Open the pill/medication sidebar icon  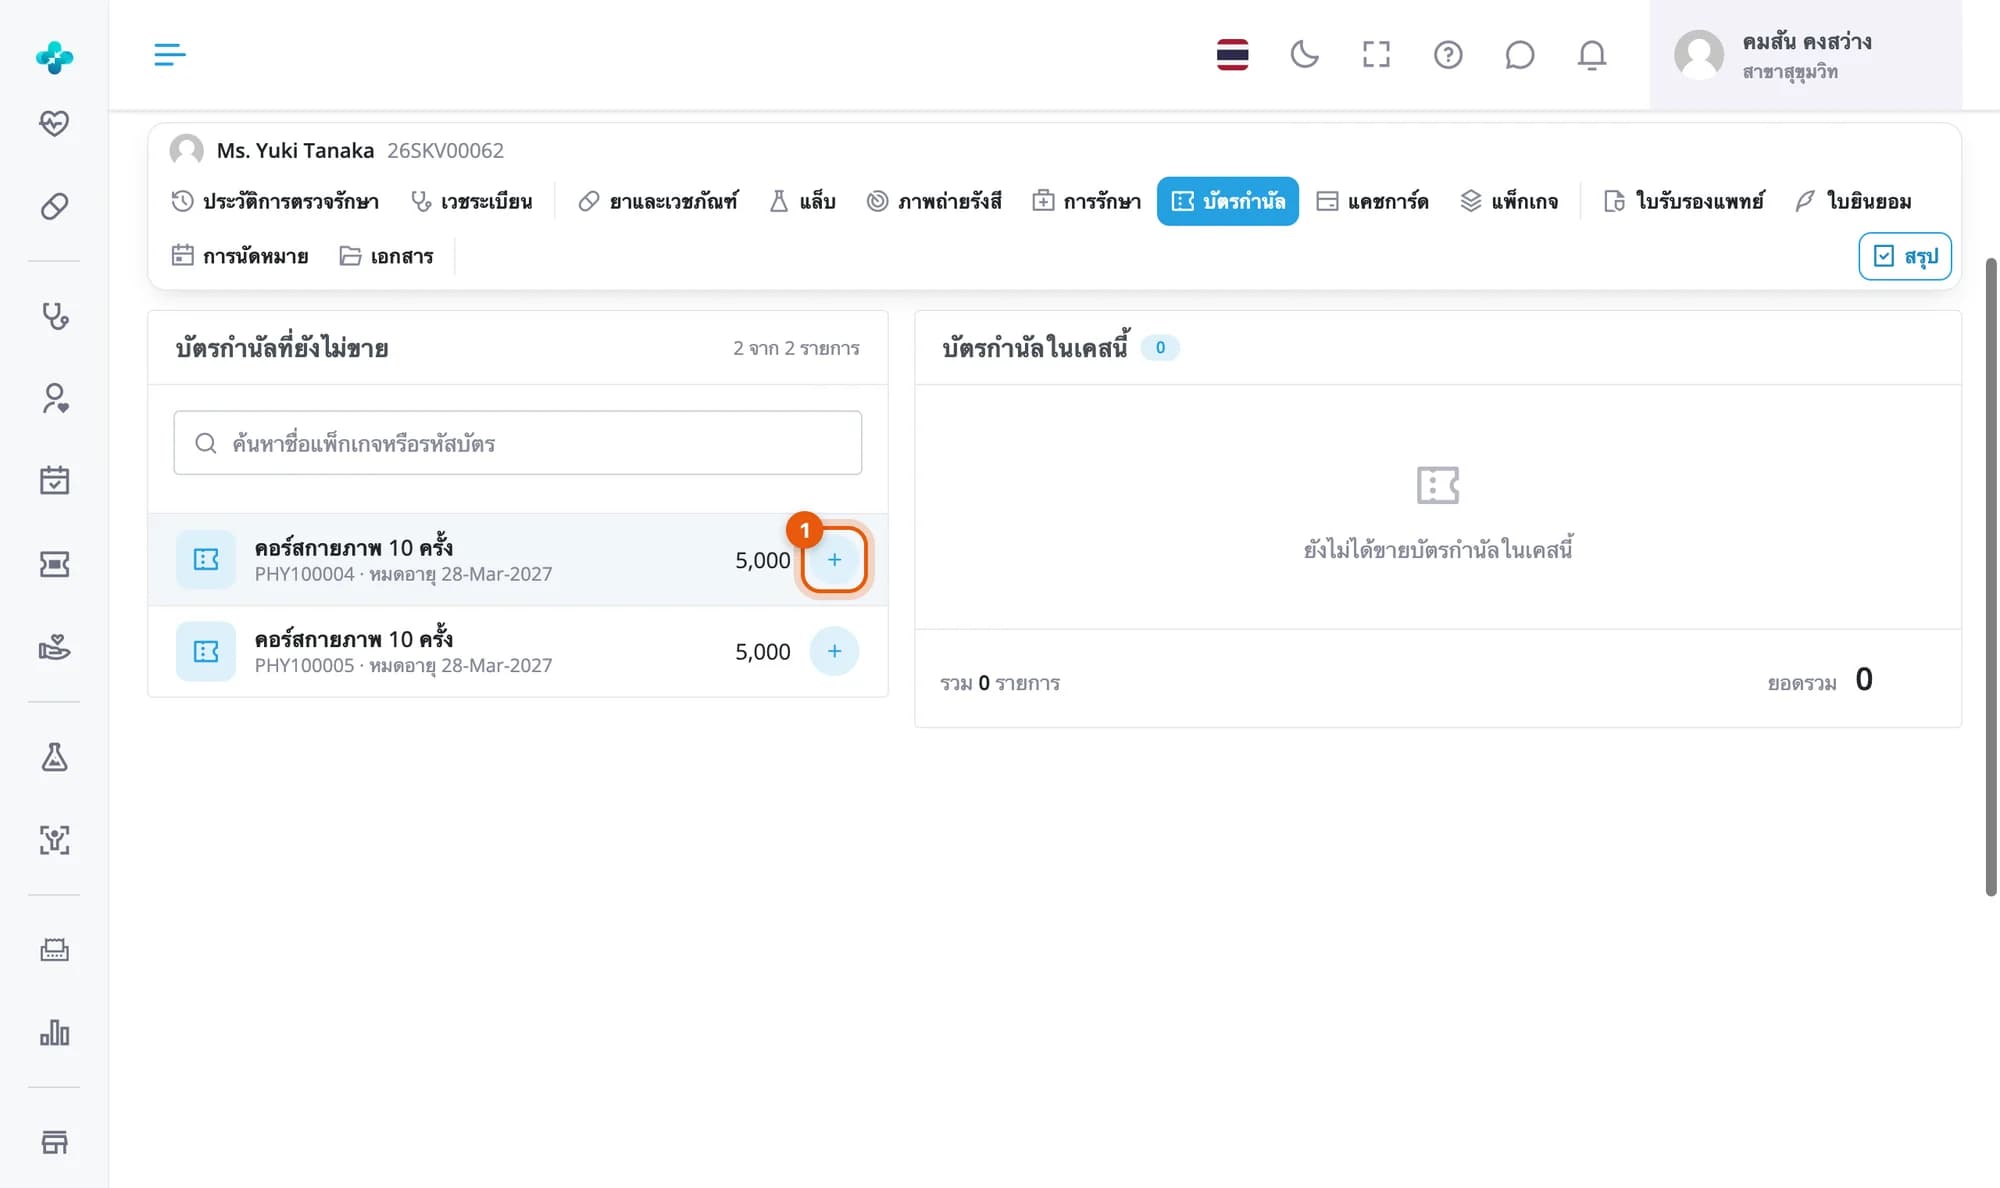(54, 206)
